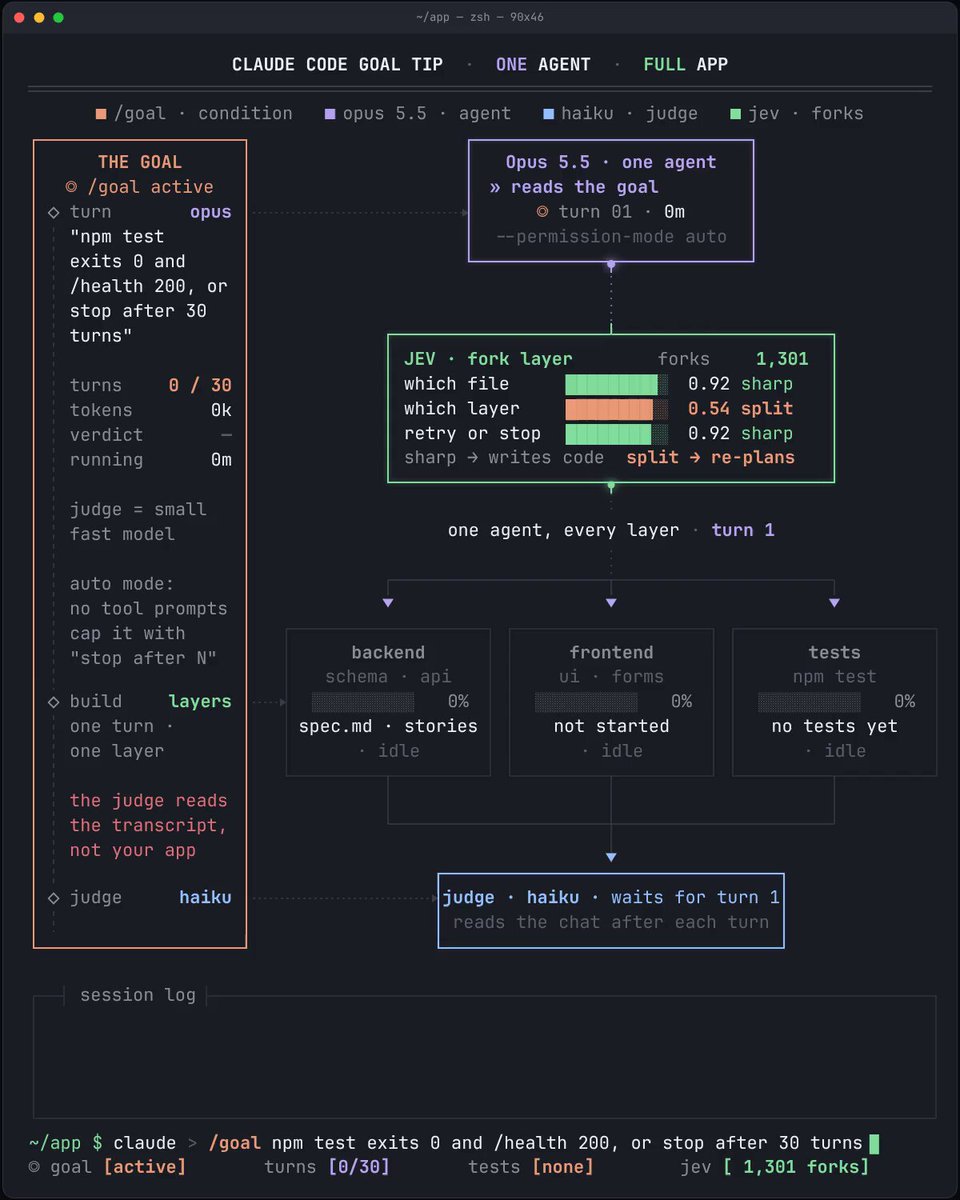
Task: Click the "sharp → writes code" text
Action: [504, 458]
